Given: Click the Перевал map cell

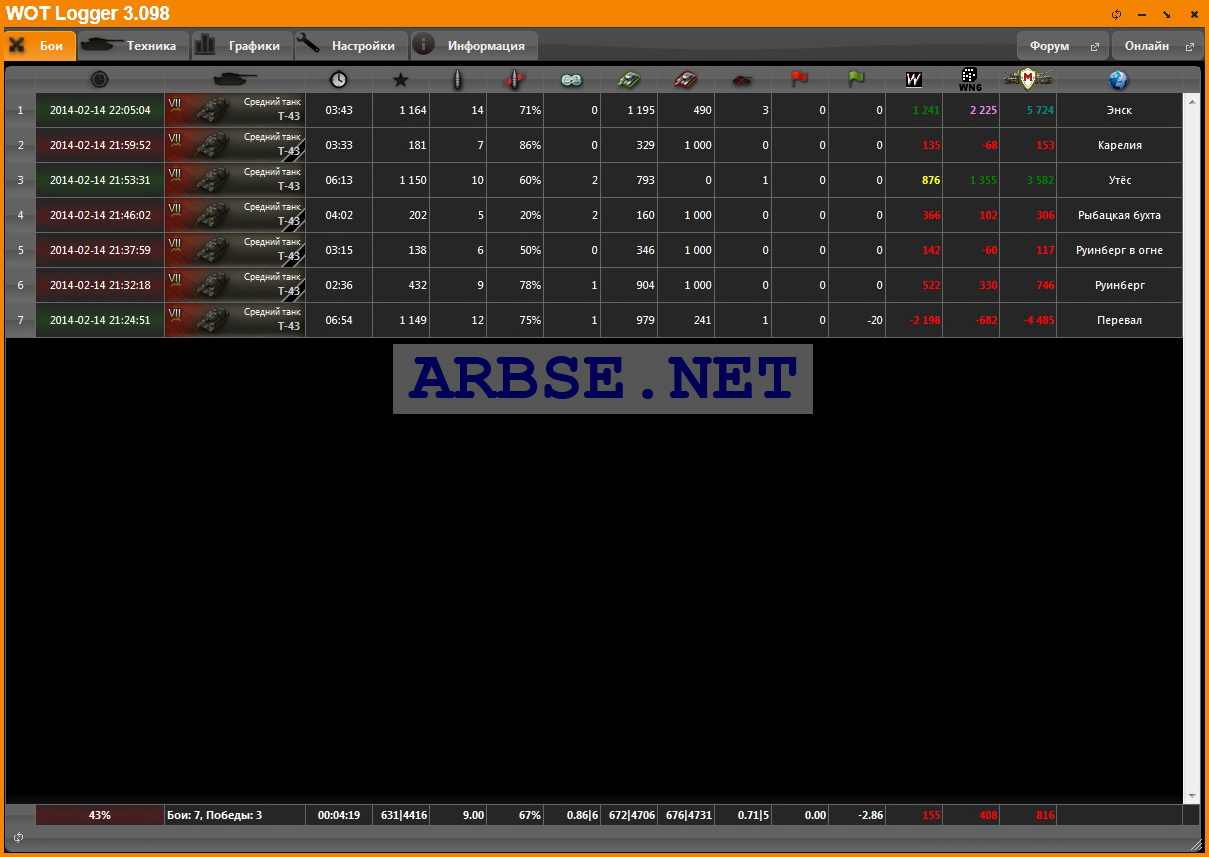Looking at the screenshot, I should 1119,320.
